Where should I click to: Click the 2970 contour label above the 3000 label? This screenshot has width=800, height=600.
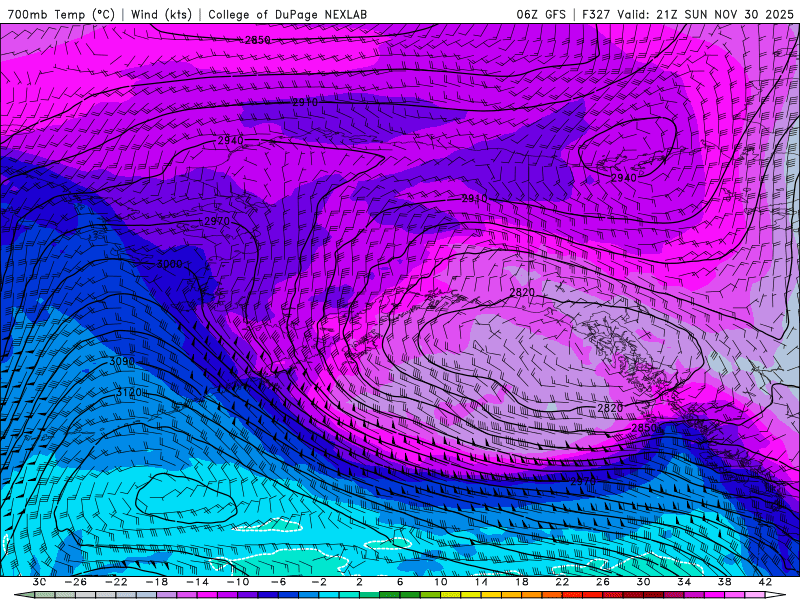[x=217, y=221]
